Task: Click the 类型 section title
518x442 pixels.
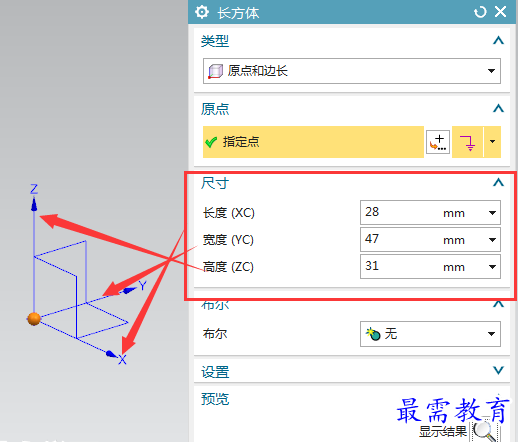Action: tap(215, 41)
